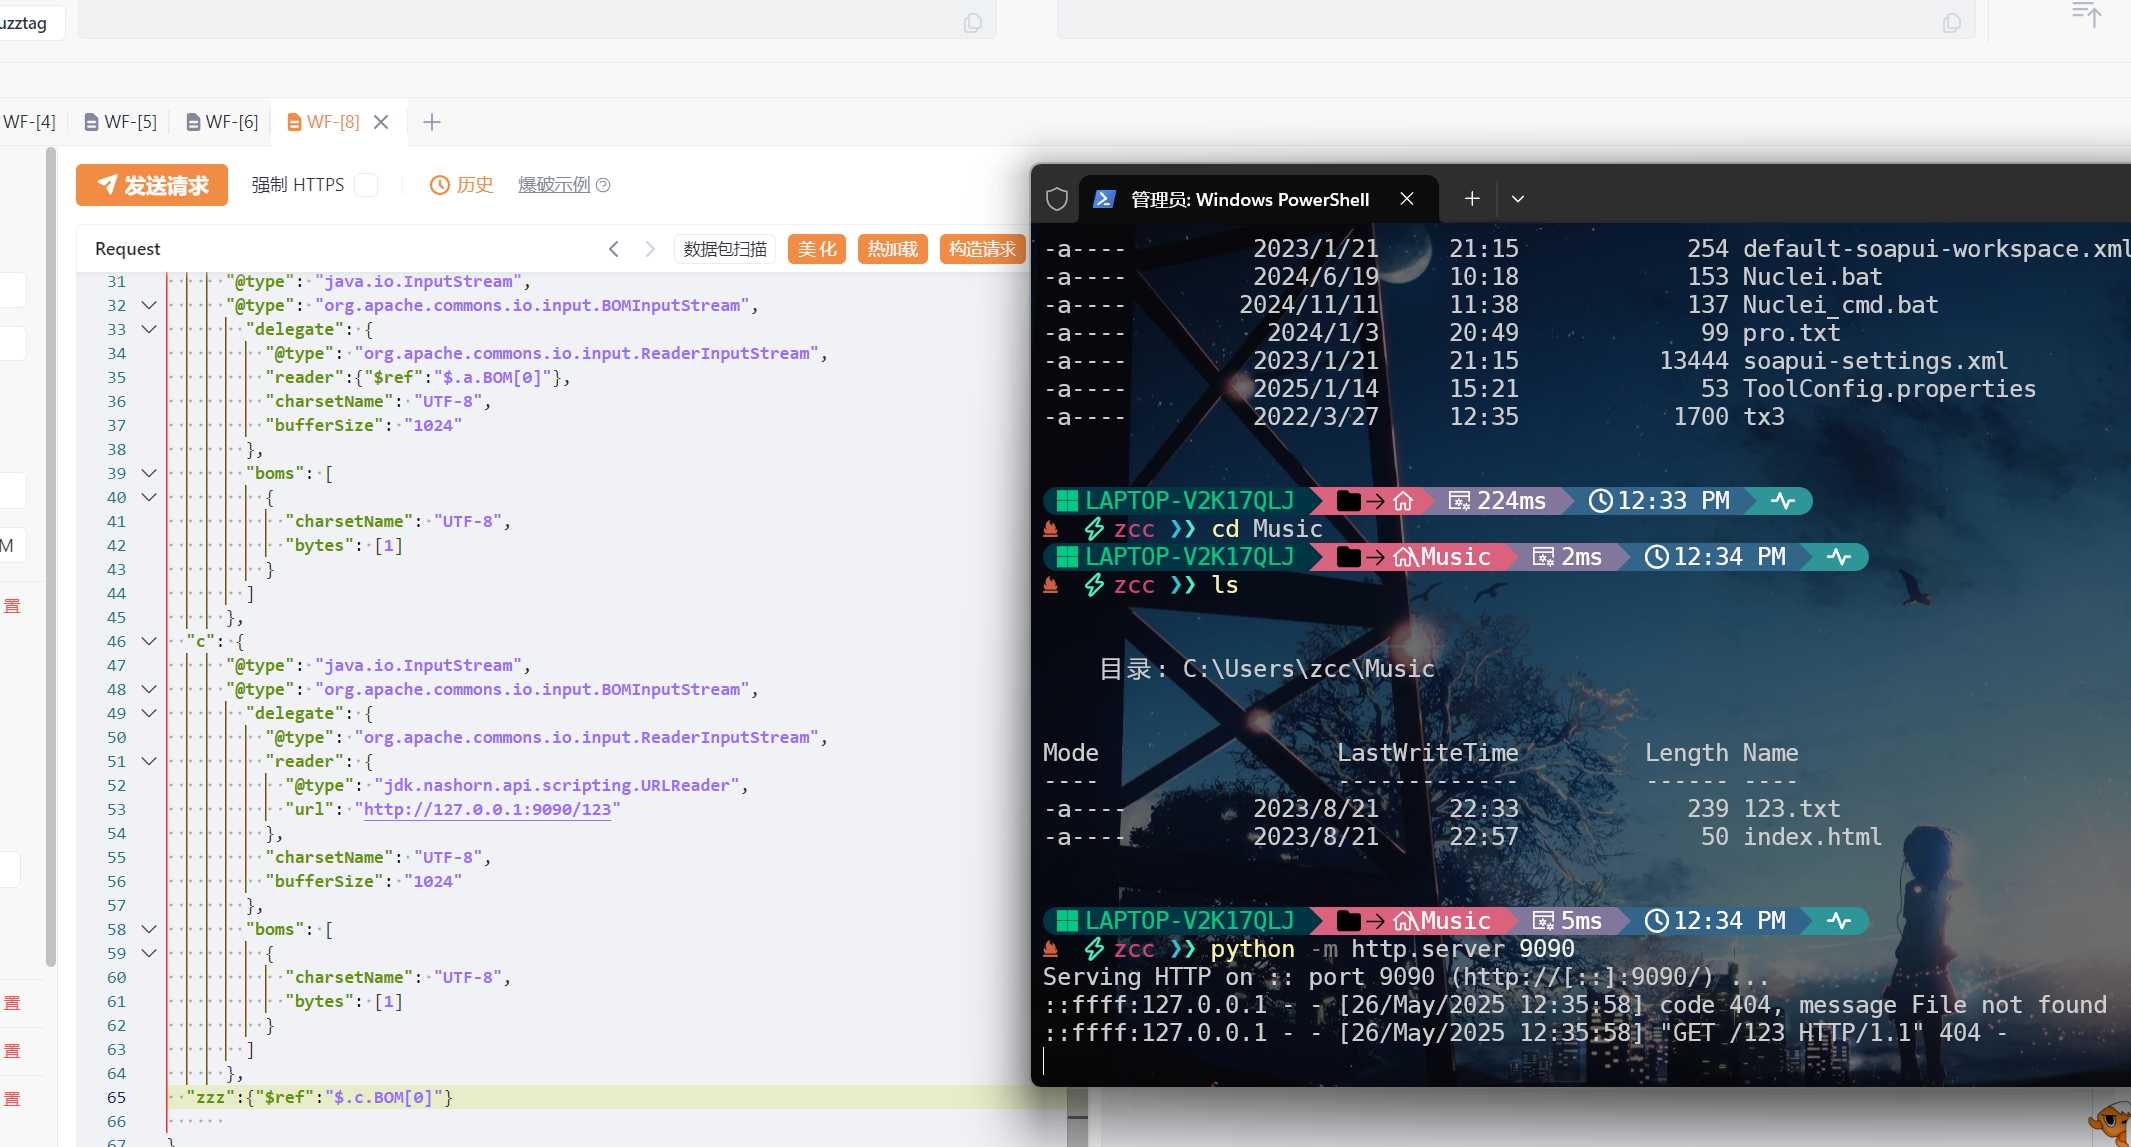
Task: Click pro.txt in terminal listing
Action: point(1791,333)
